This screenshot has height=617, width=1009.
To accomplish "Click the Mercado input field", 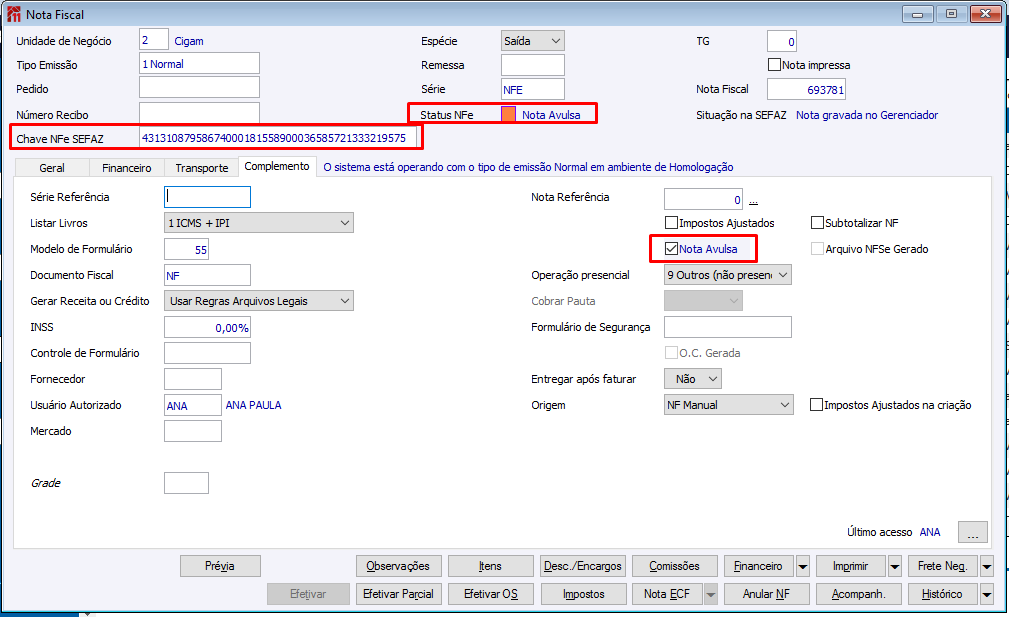I will 192,431.
